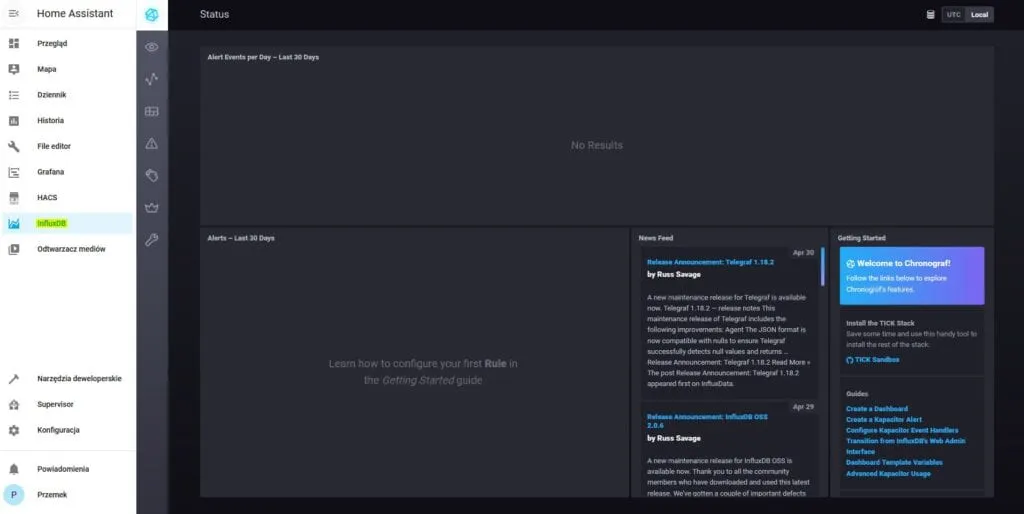1024x514 pixels.
Task: Click the Przemek avatar circle
Action: 14,495
